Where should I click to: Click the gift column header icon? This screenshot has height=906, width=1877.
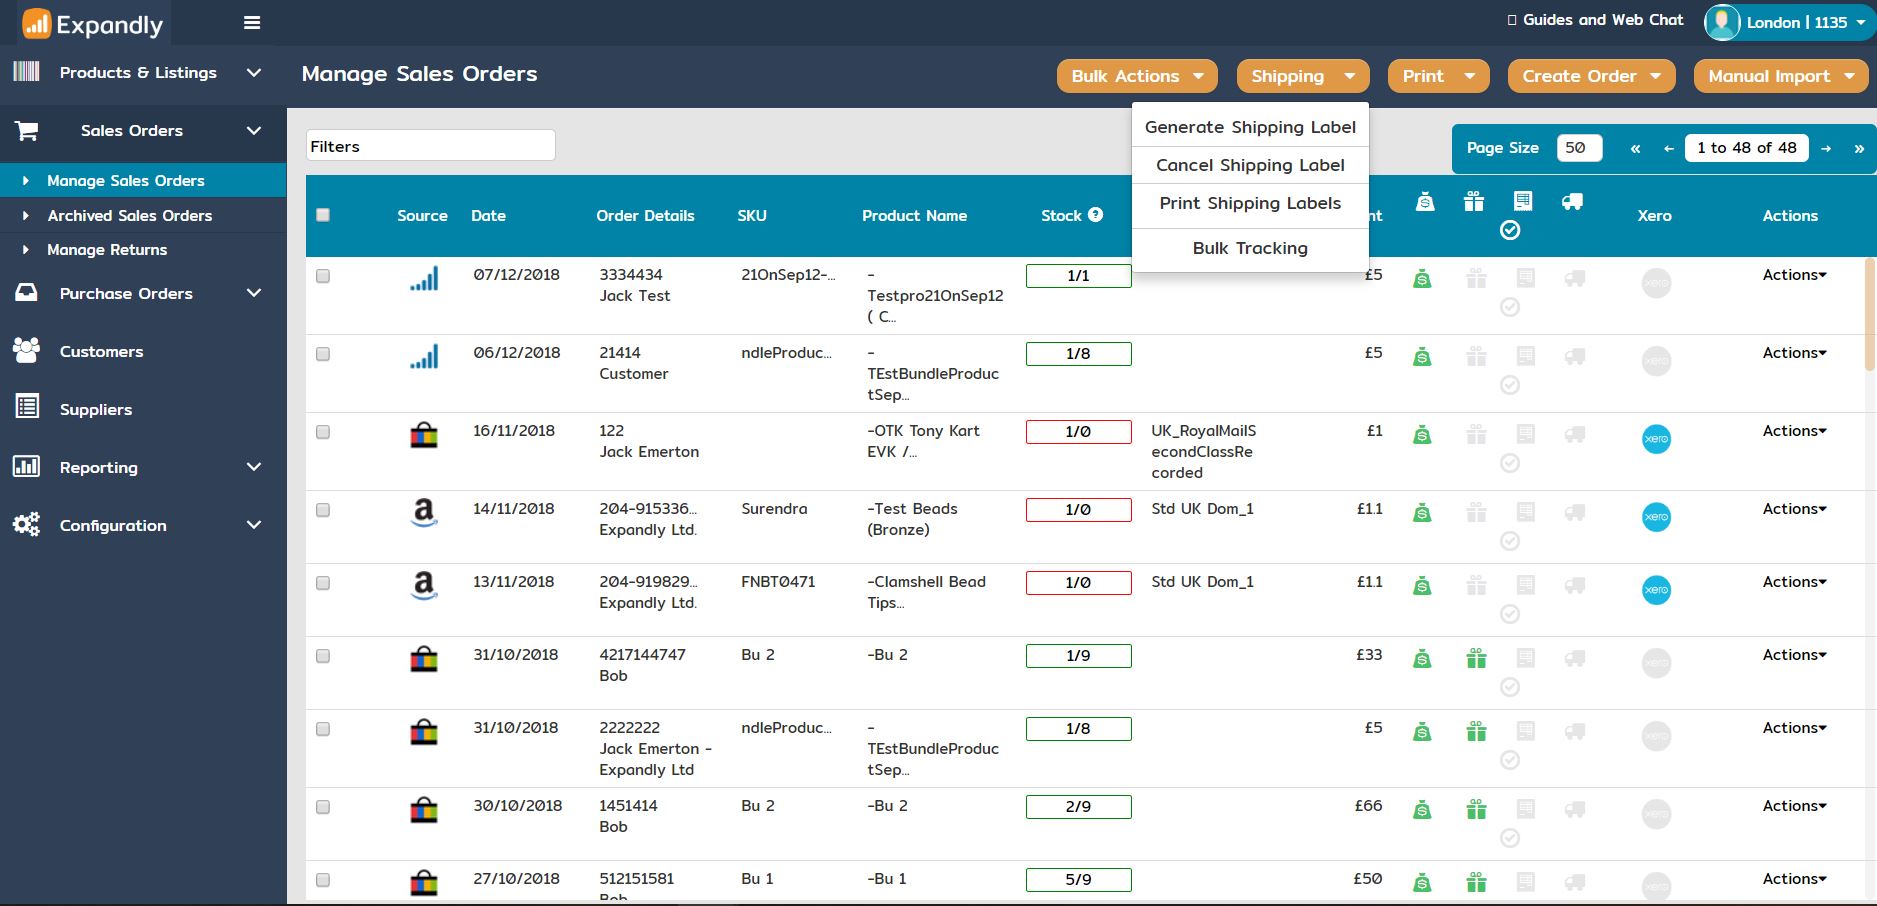[x=1474, y=202]
